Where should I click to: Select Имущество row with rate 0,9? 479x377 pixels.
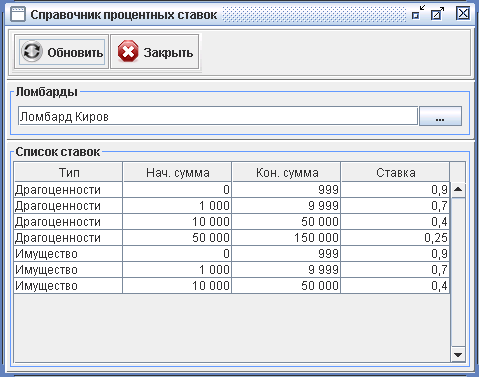point(232,254)
